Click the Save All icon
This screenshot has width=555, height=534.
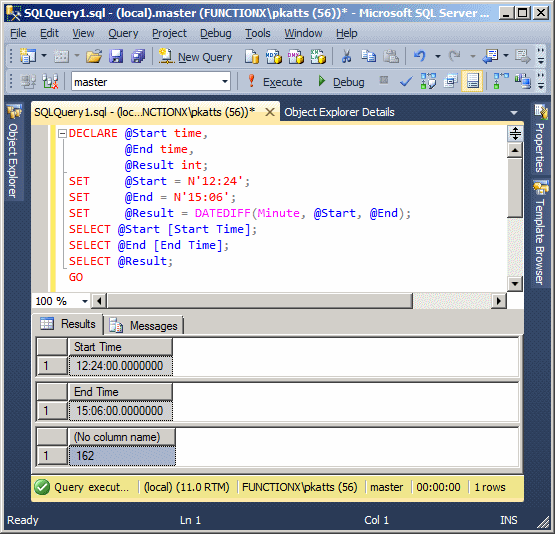click(138, 56)
